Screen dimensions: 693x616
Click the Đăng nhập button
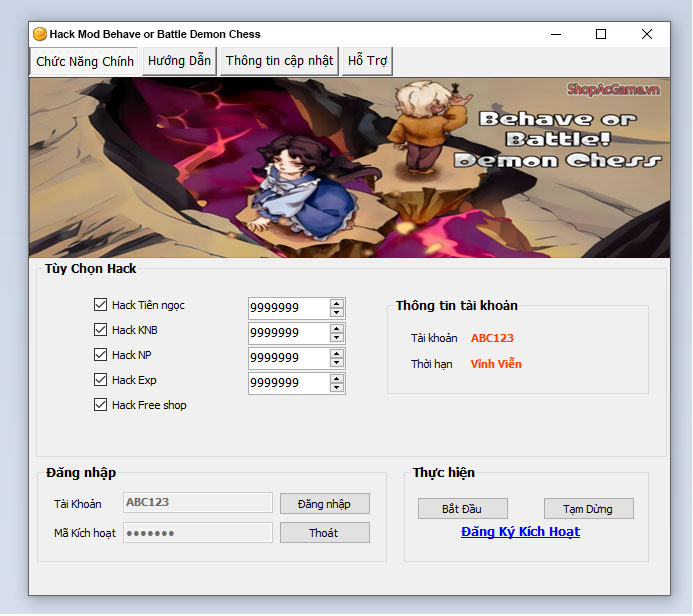[325, 504]
